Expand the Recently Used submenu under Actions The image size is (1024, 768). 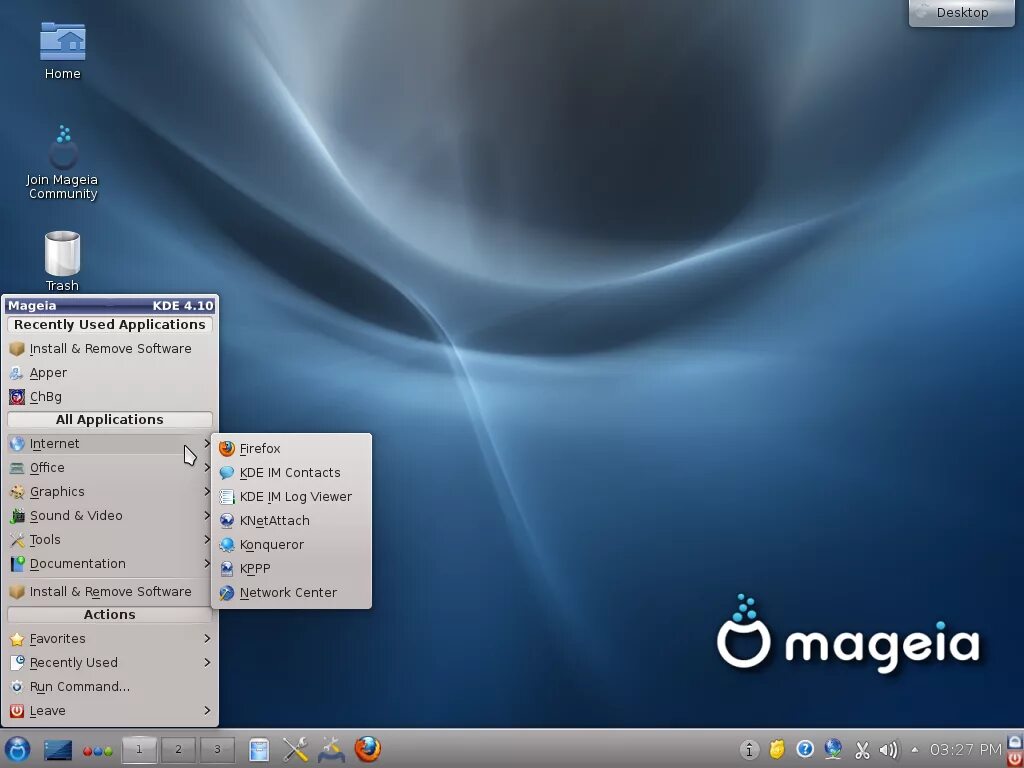coord(109,663)
